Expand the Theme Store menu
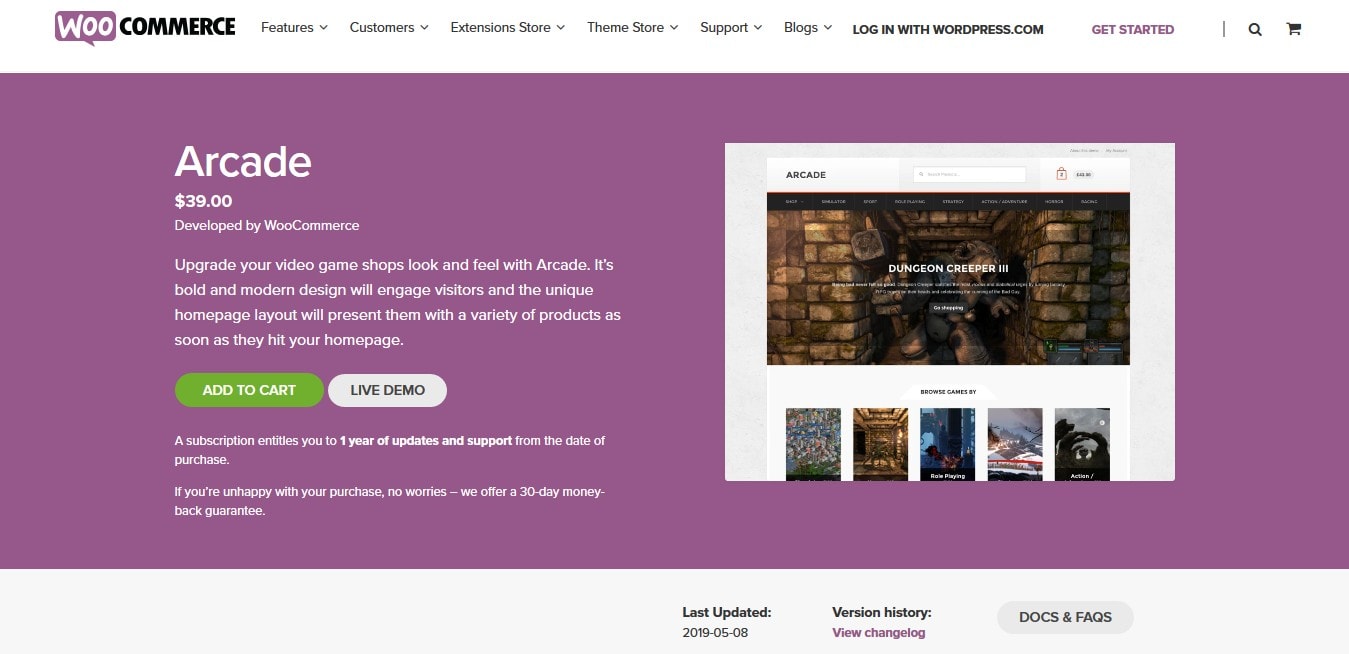 pyautogui.click(x=632, y=28)
